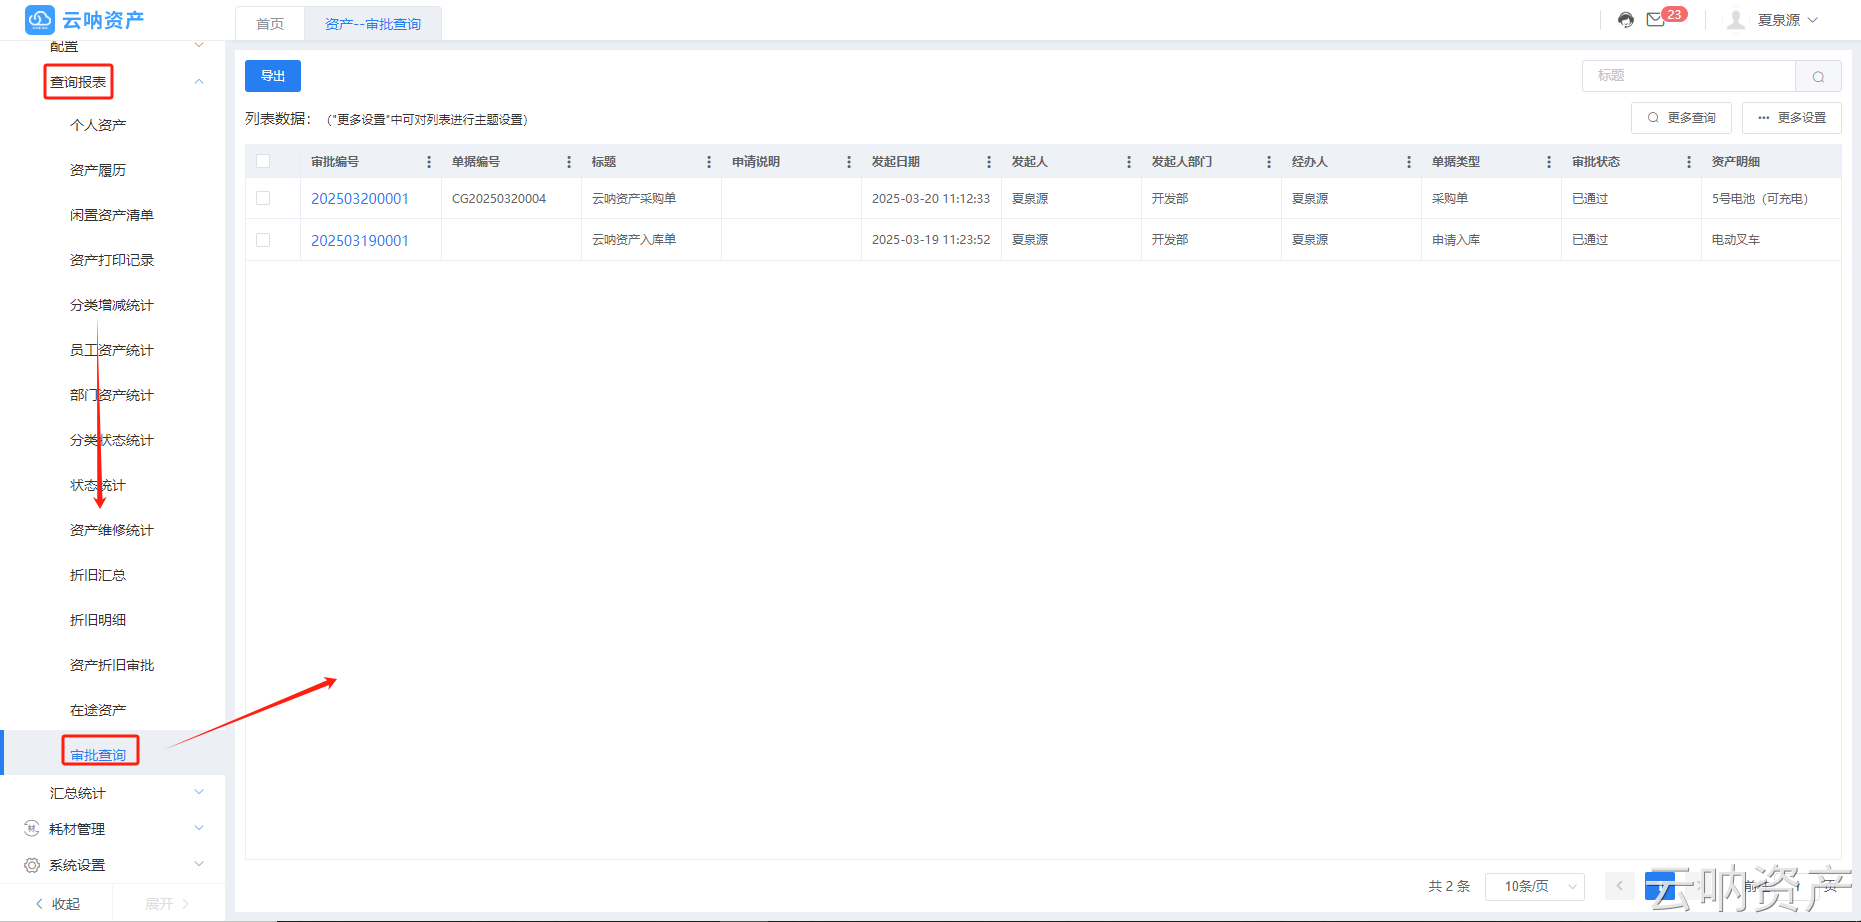This screenshot has height=922, width=1861.
Task: Open column menu for 发起人 header
Action: (x=1129, y=162)
